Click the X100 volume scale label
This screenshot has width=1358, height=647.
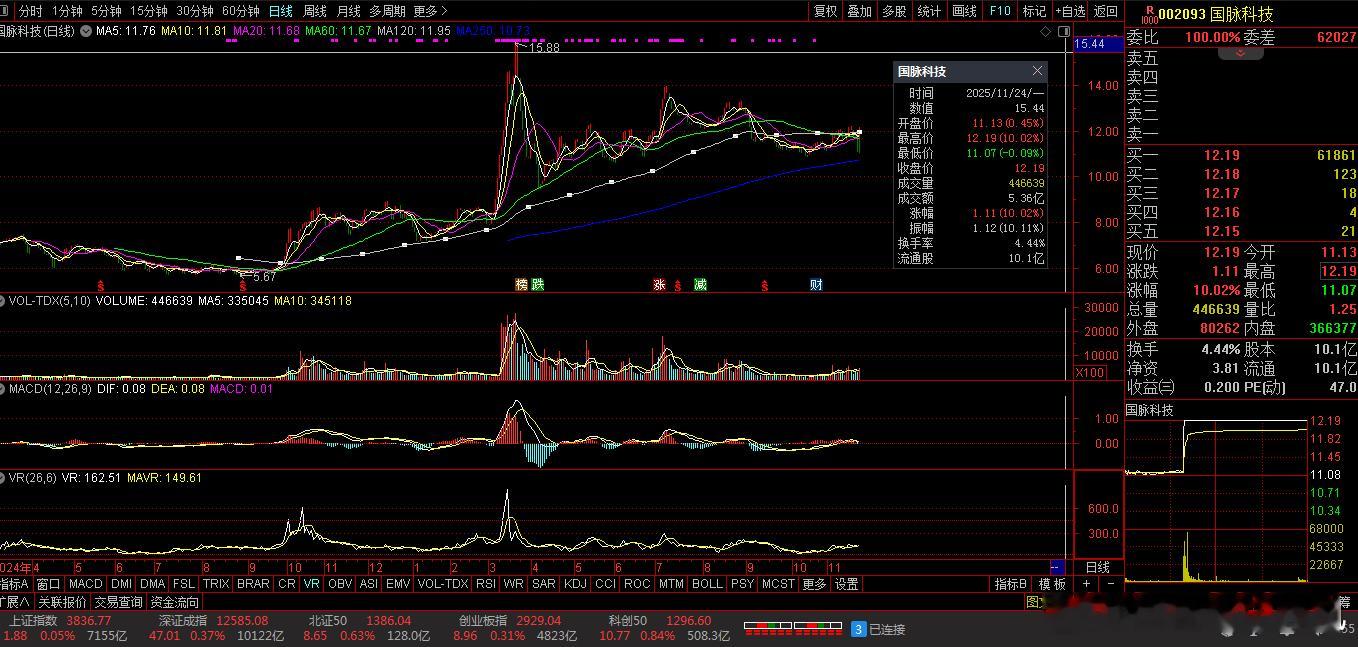pos(1089,372)
